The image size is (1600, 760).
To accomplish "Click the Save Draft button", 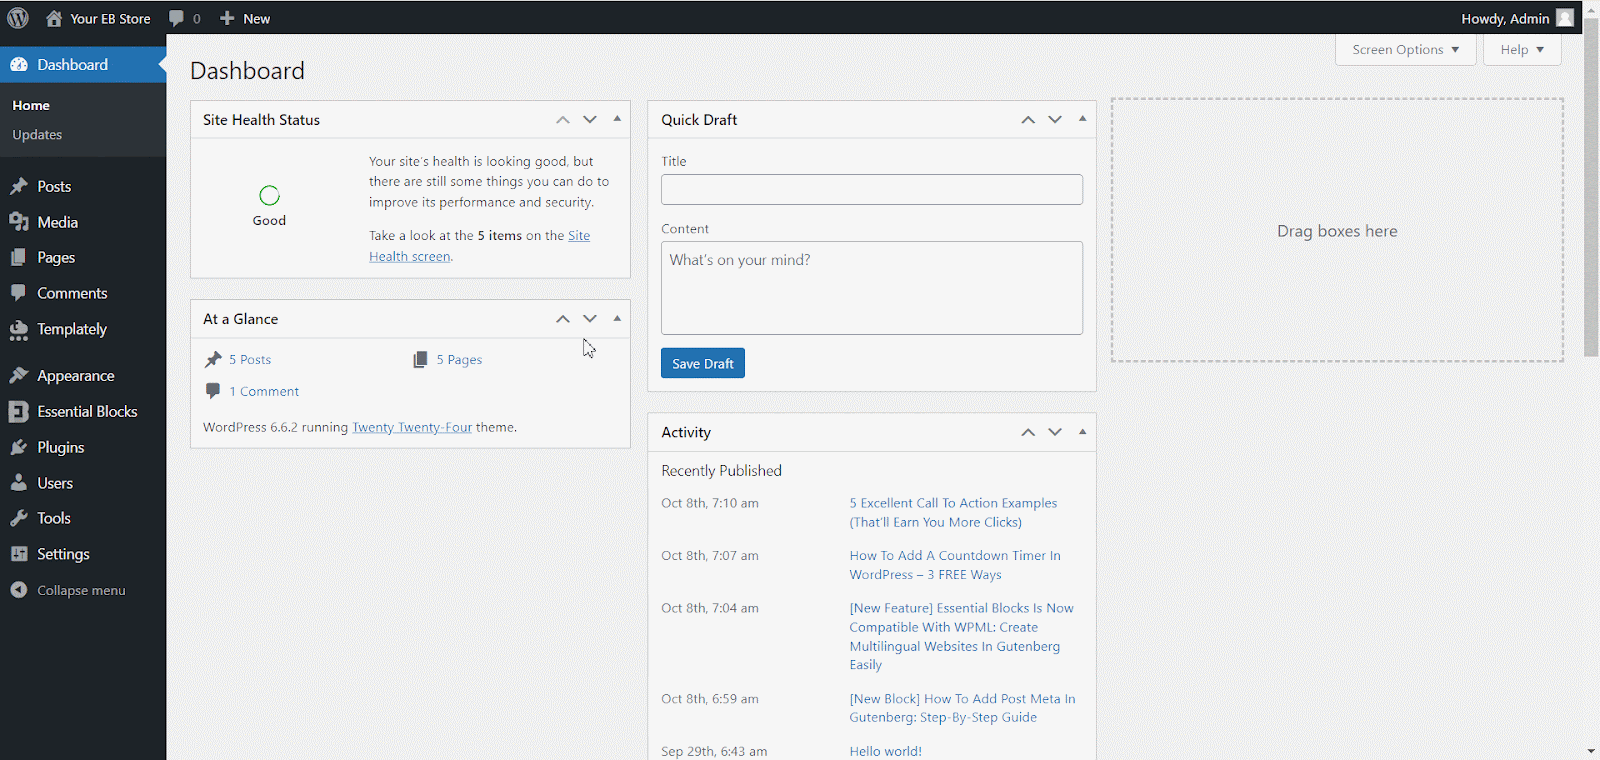I will click(703, 363).
